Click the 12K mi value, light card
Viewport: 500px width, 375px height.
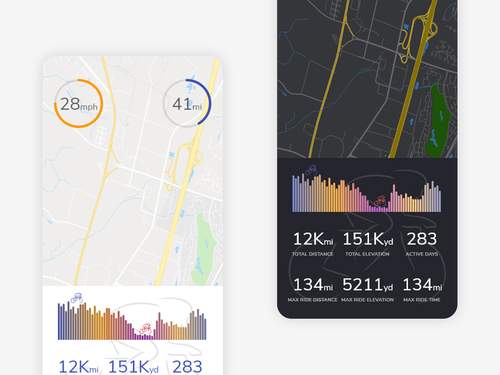coord(78,367)
